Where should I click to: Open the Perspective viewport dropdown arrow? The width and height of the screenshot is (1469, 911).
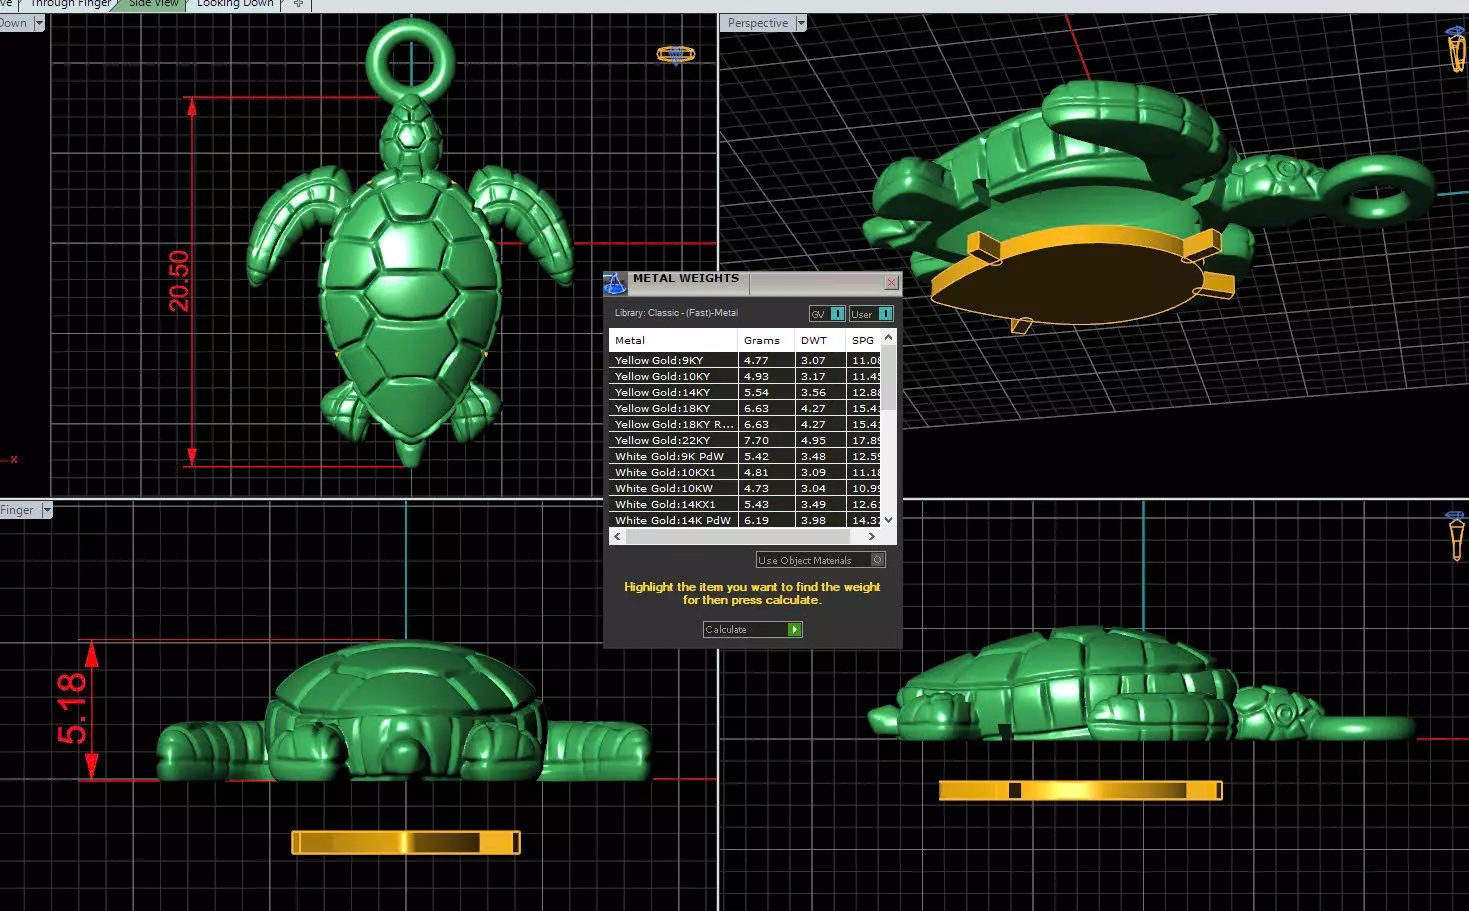pos(800,23)
